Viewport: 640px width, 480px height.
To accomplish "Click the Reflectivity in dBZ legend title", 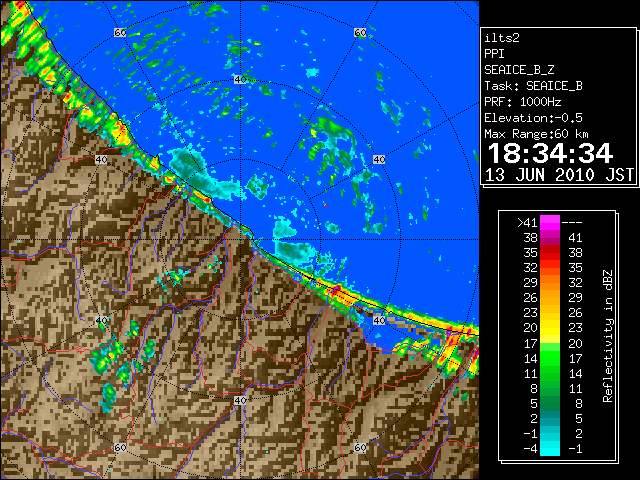I will tap(608, 336).
